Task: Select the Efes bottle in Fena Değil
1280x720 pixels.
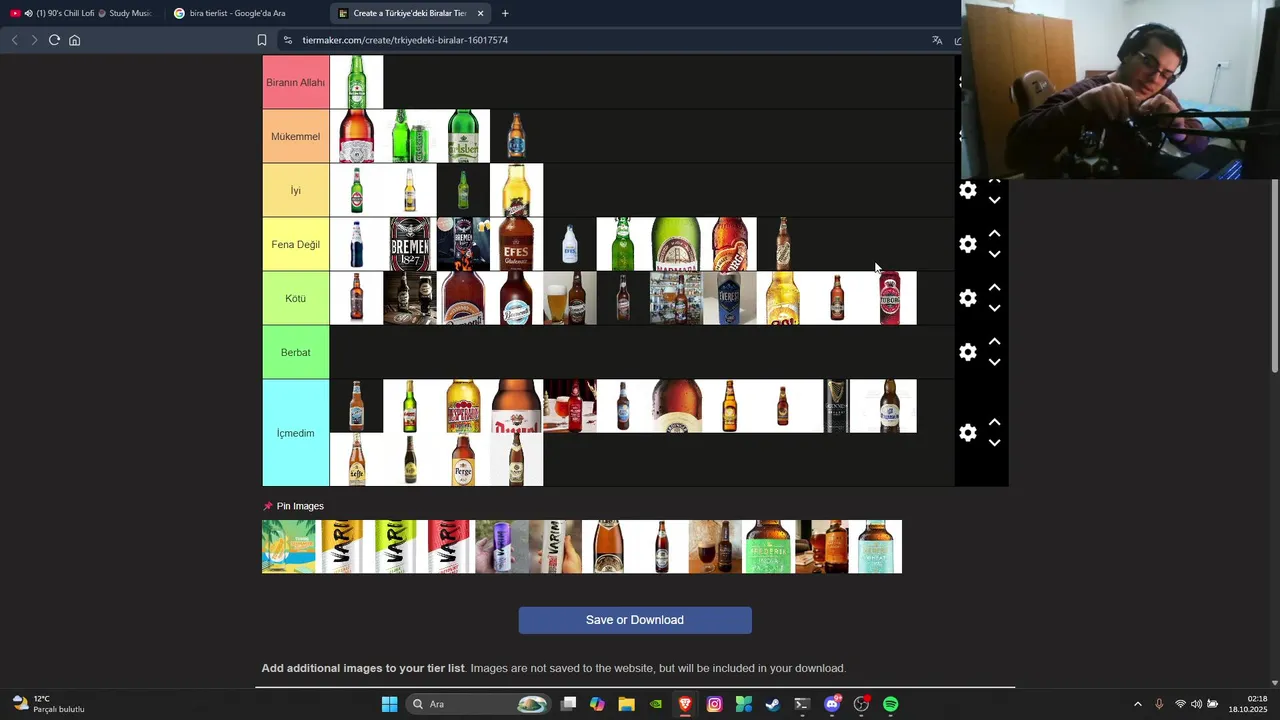Action: (517, 244)
